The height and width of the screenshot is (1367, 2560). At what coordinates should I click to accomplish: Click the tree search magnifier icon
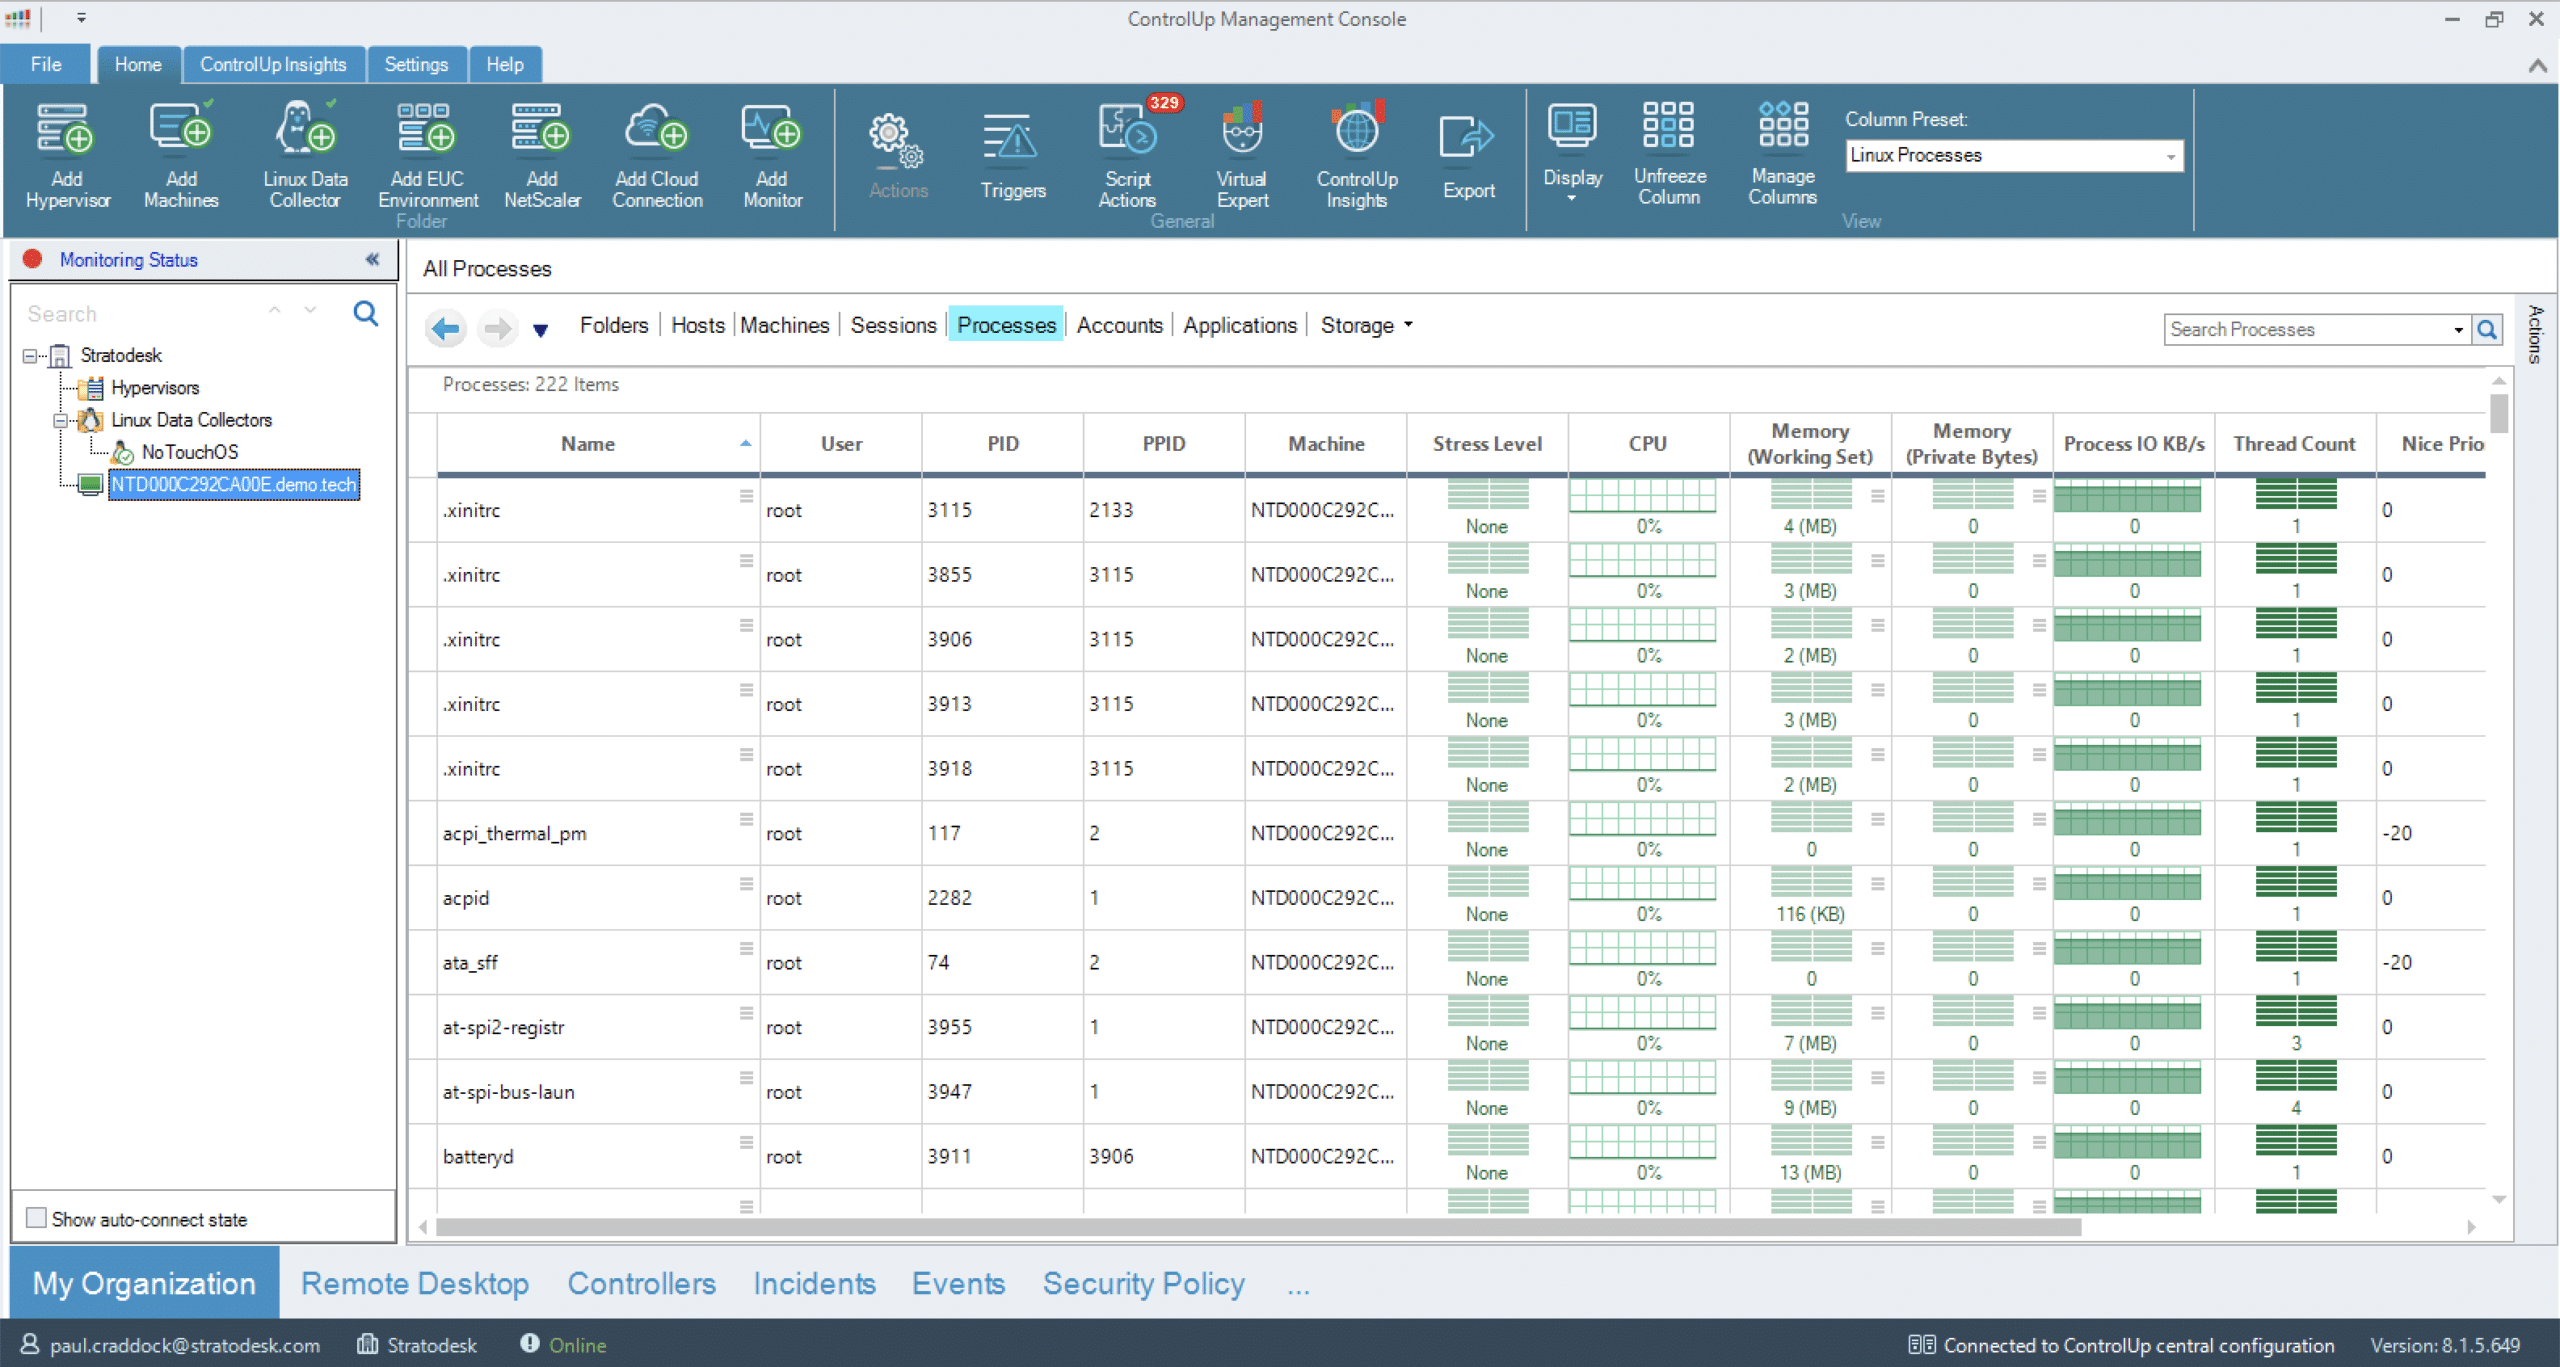pos(366,313)
